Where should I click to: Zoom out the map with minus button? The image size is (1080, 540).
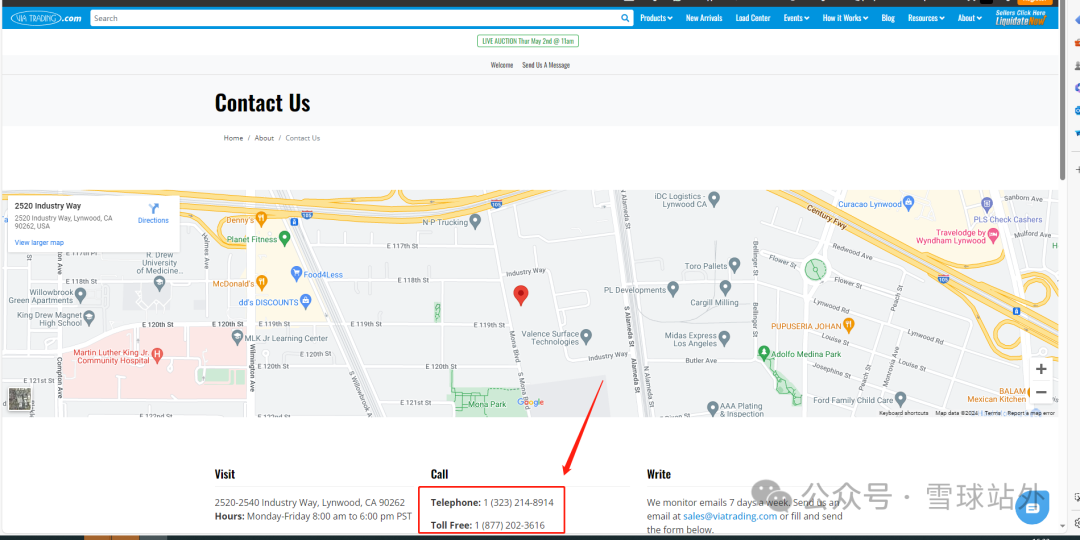click(1041, 392)
